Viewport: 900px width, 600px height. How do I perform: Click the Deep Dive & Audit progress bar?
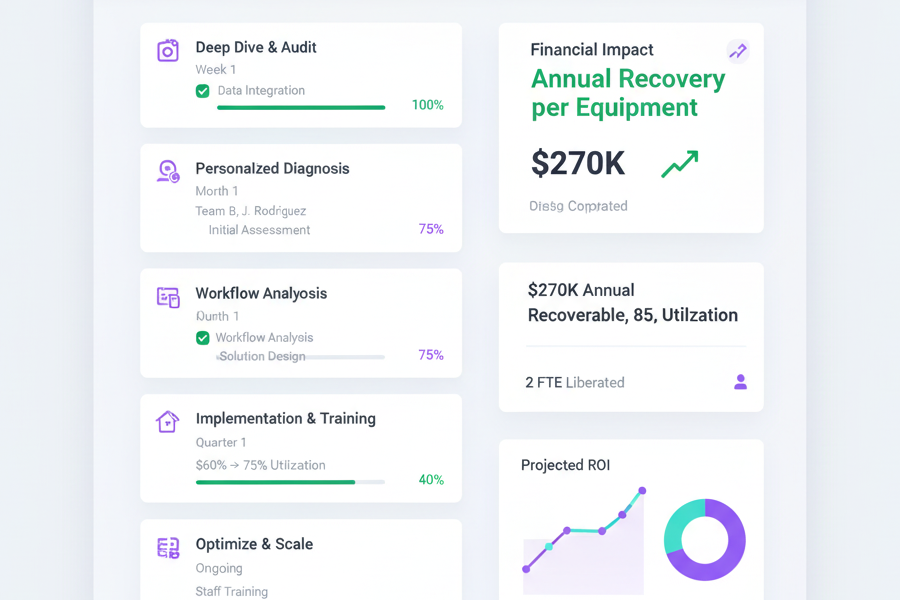(301, 107)
